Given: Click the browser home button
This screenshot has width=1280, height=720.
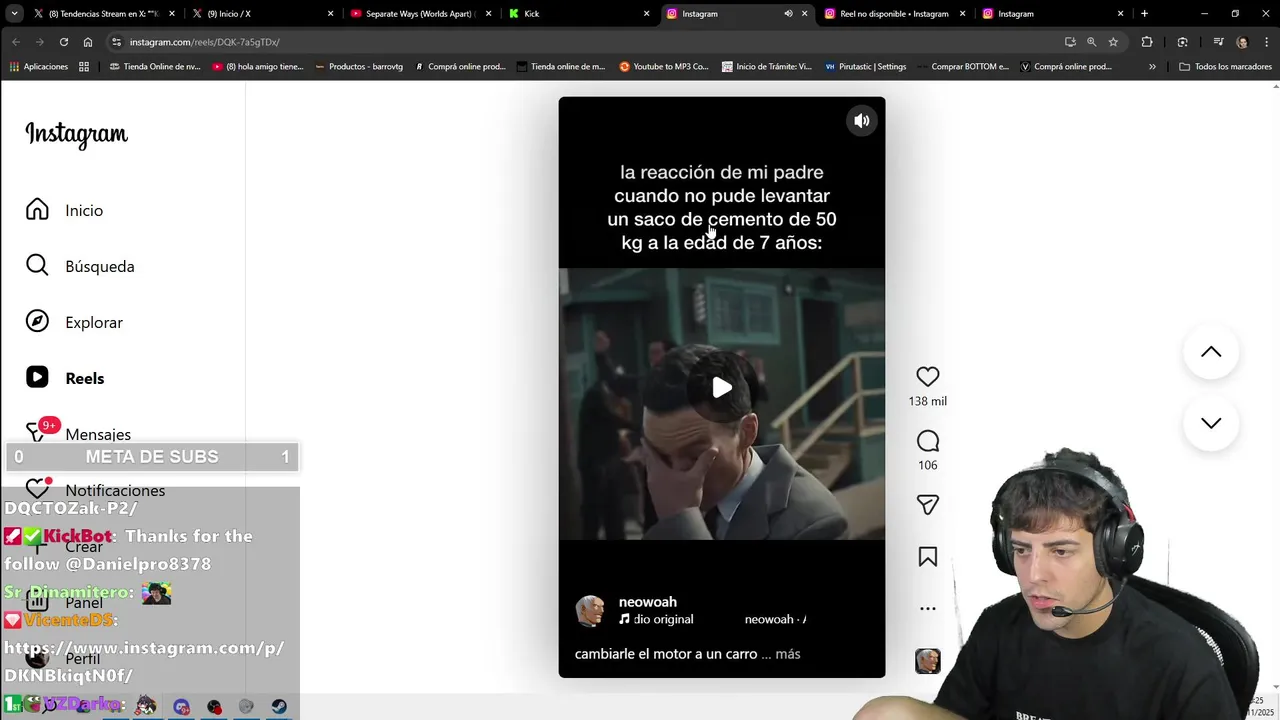Looking at the screenshot, I should pyautogui.click(x=88, y=42).
